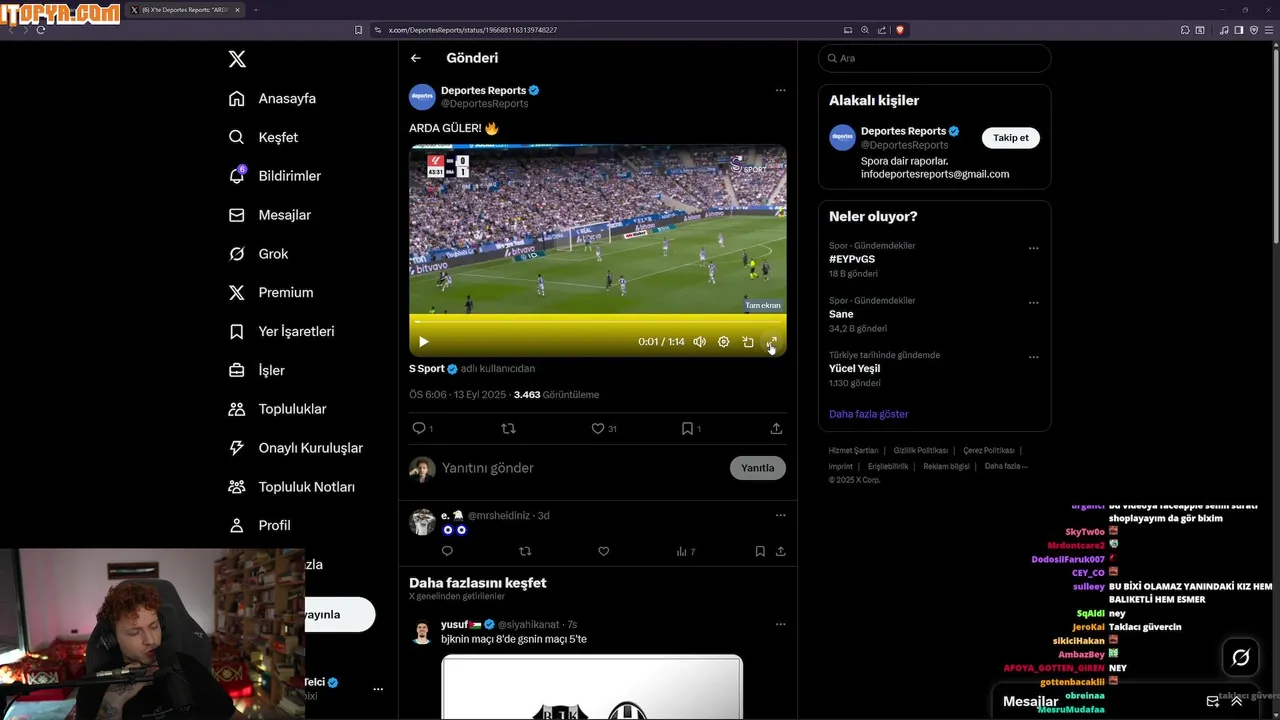1280x720 pixels.
Task: Open Grok from the sidebar
Action: tap(258, 254)
